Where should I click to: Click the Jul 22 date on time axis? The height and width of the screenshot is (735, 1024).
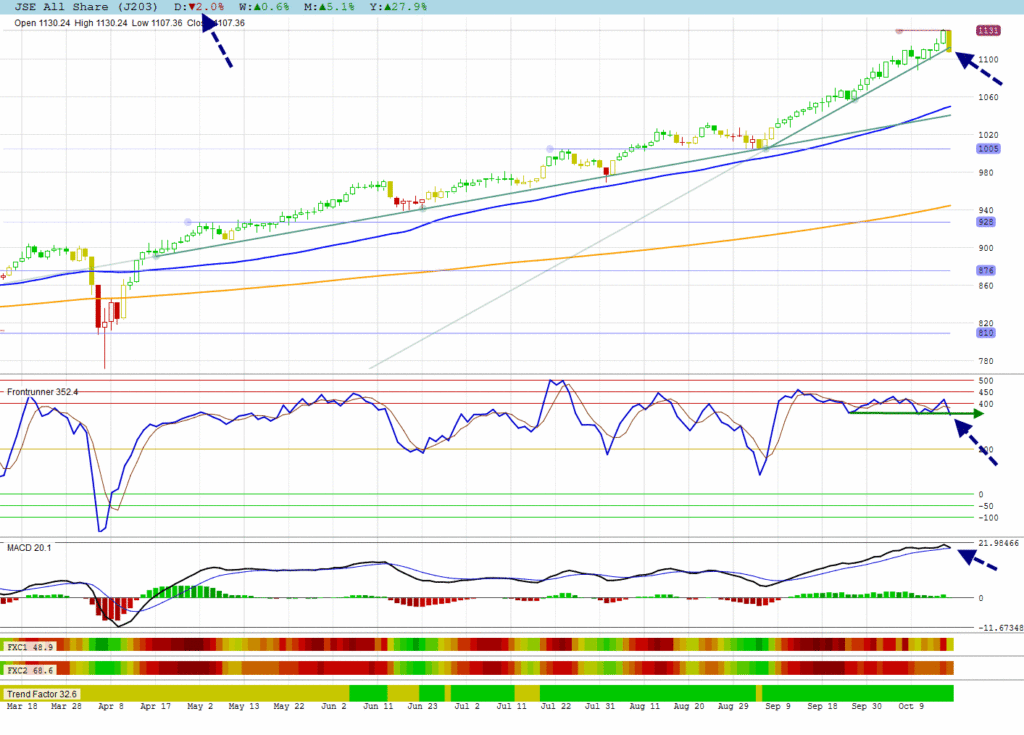click(x=555, y=705)
